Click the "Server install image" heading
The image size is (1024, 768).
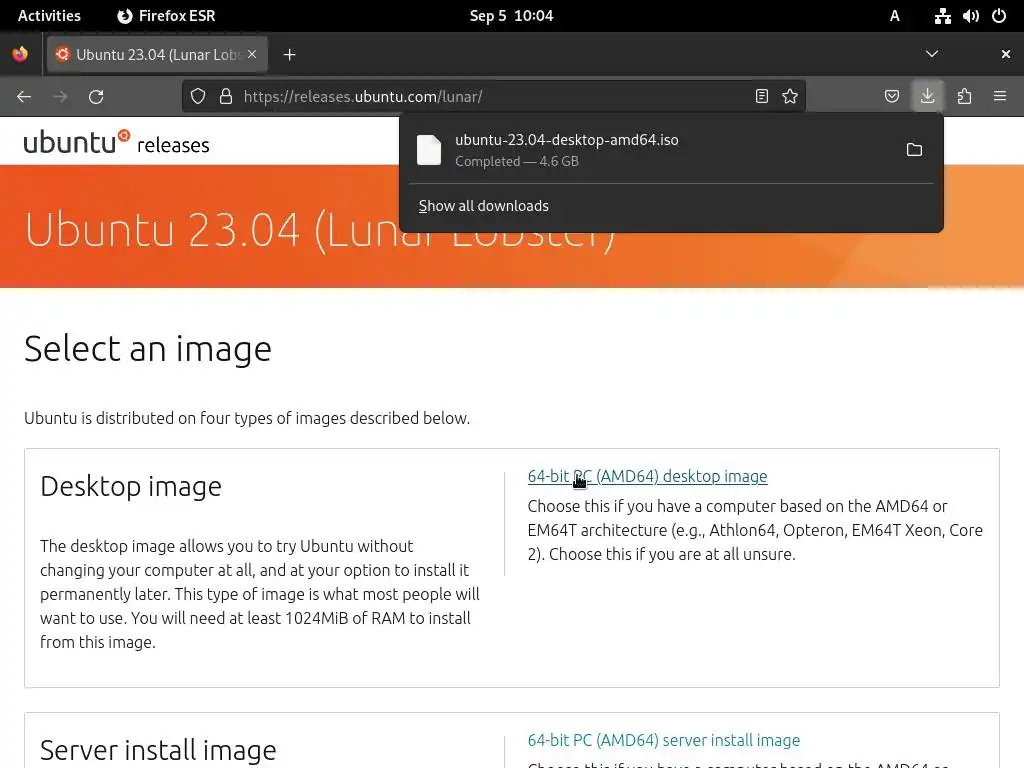point(158,750)
